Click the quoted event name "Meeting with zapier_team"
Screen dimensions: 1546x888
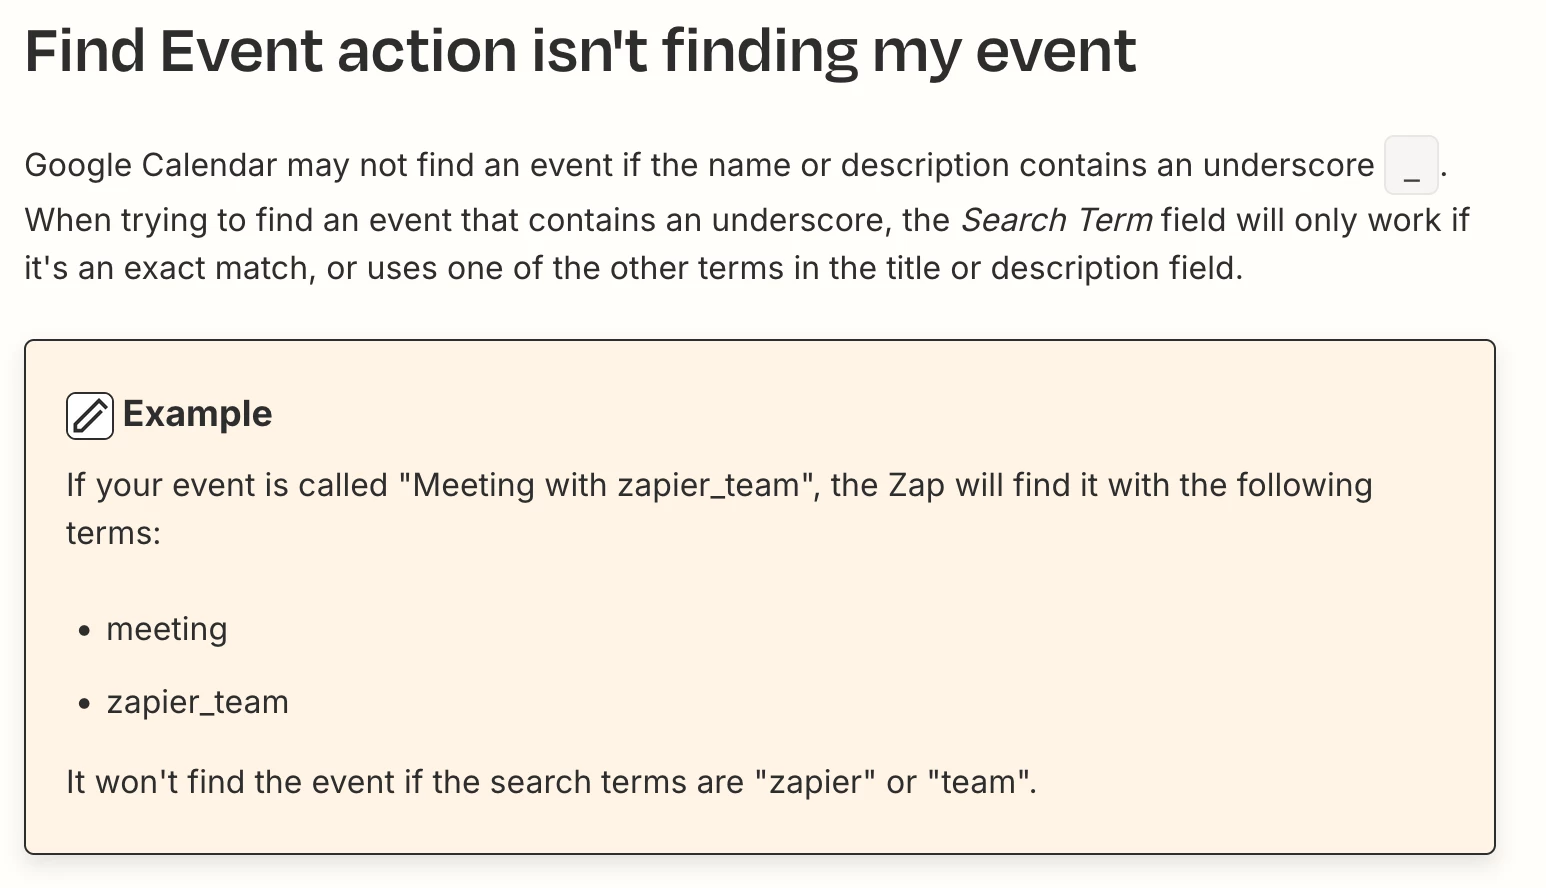click(x=606, y=485)
